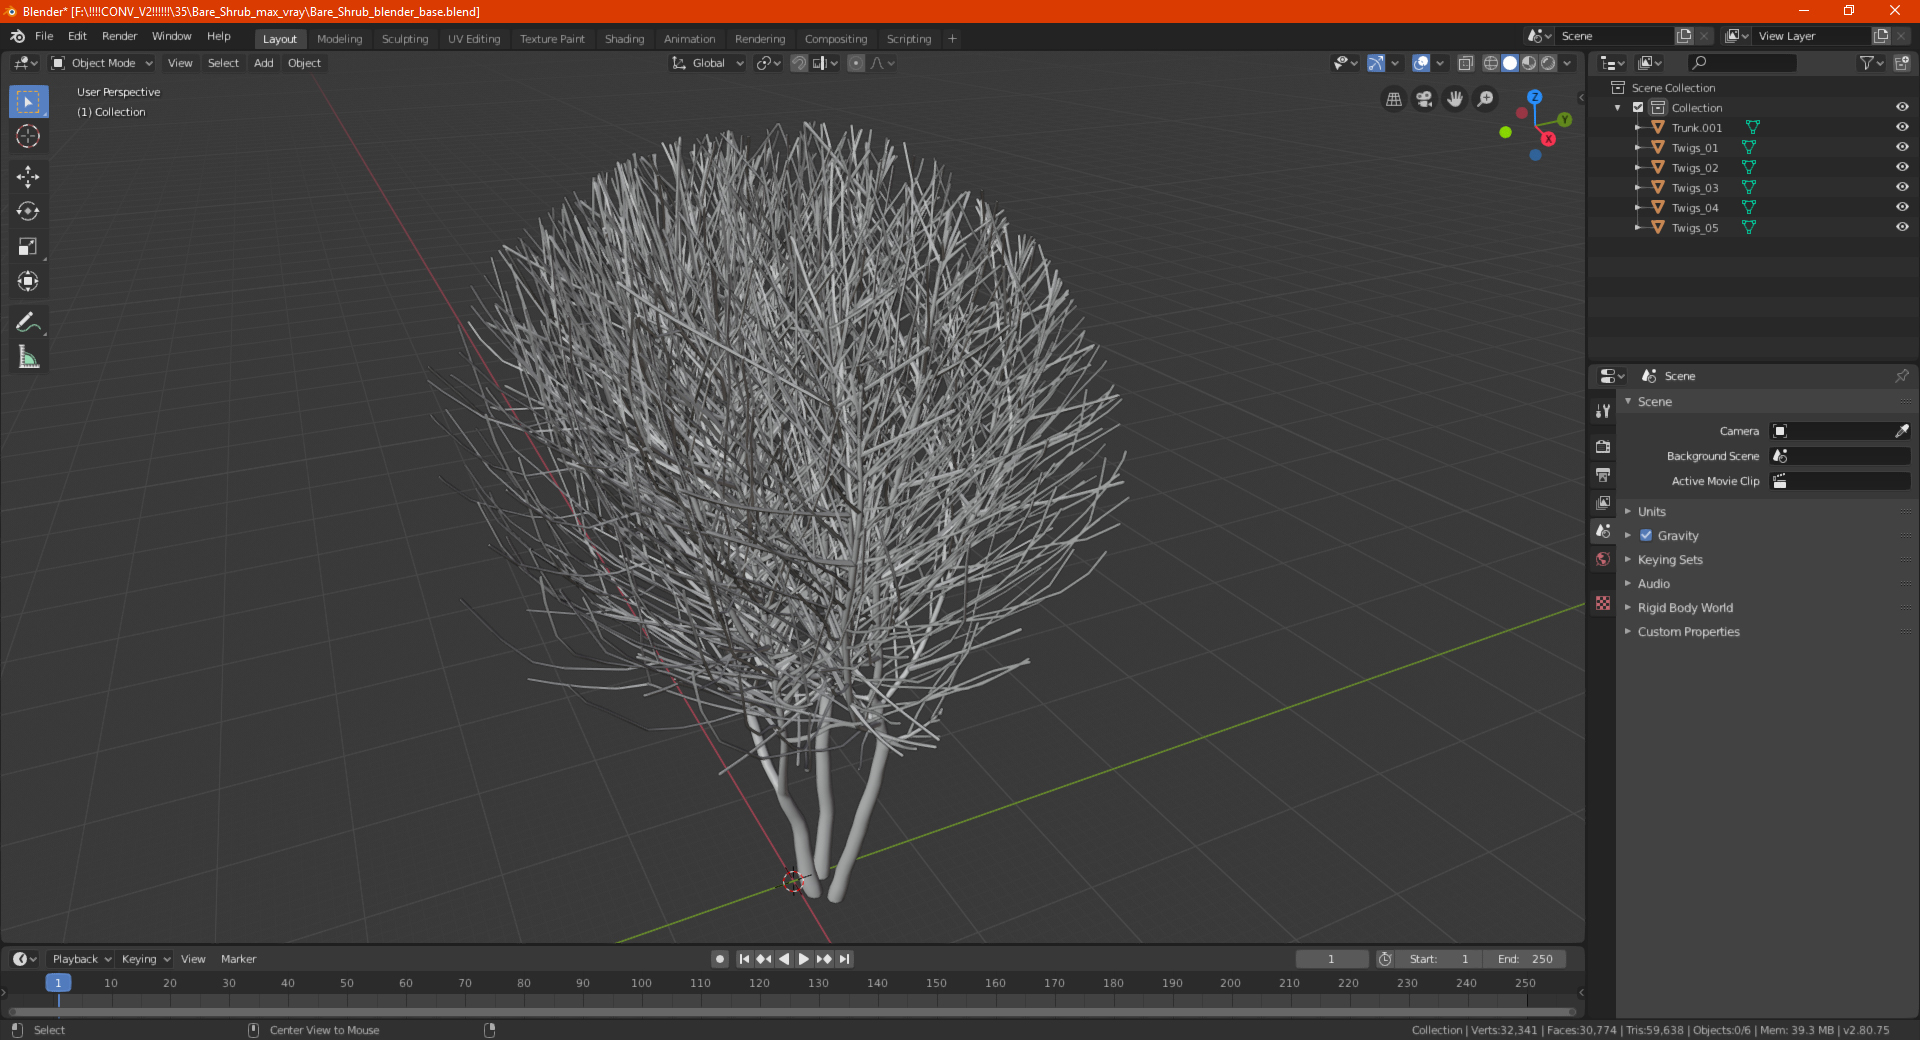Switch to wireframe viewport shading
The image size is (1920, 1040).
tap(1491, 63)
